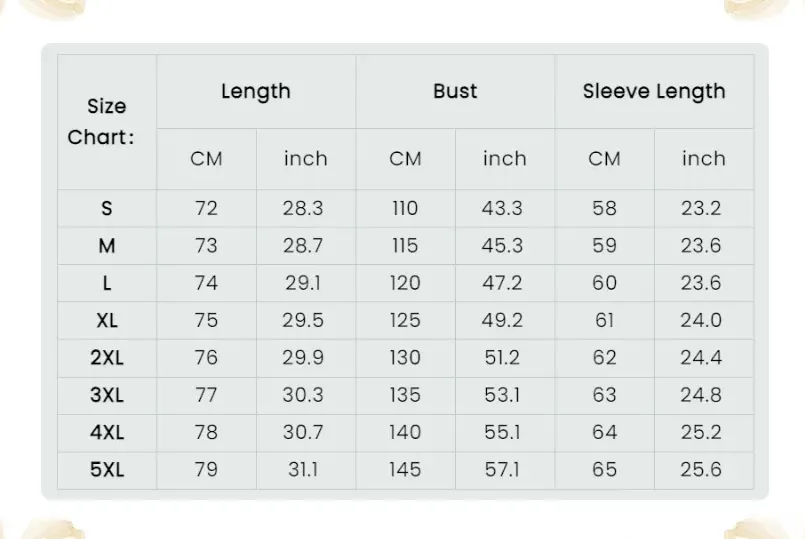Click the Bust column header
The image size is (805, 539).
455,92
